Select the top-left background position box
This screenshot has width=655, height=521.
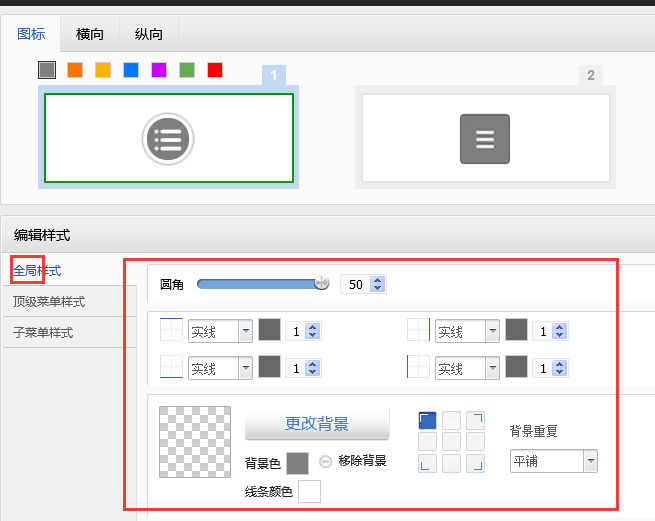click(x=427, y=420)
